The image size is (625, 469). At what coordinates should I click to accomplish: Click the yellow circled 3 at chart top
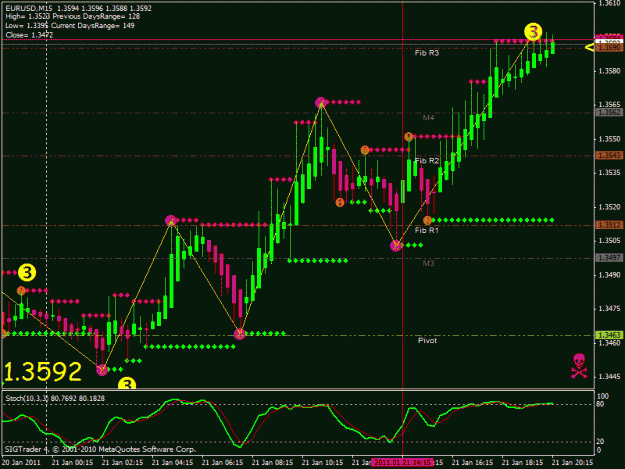[533, 32]
